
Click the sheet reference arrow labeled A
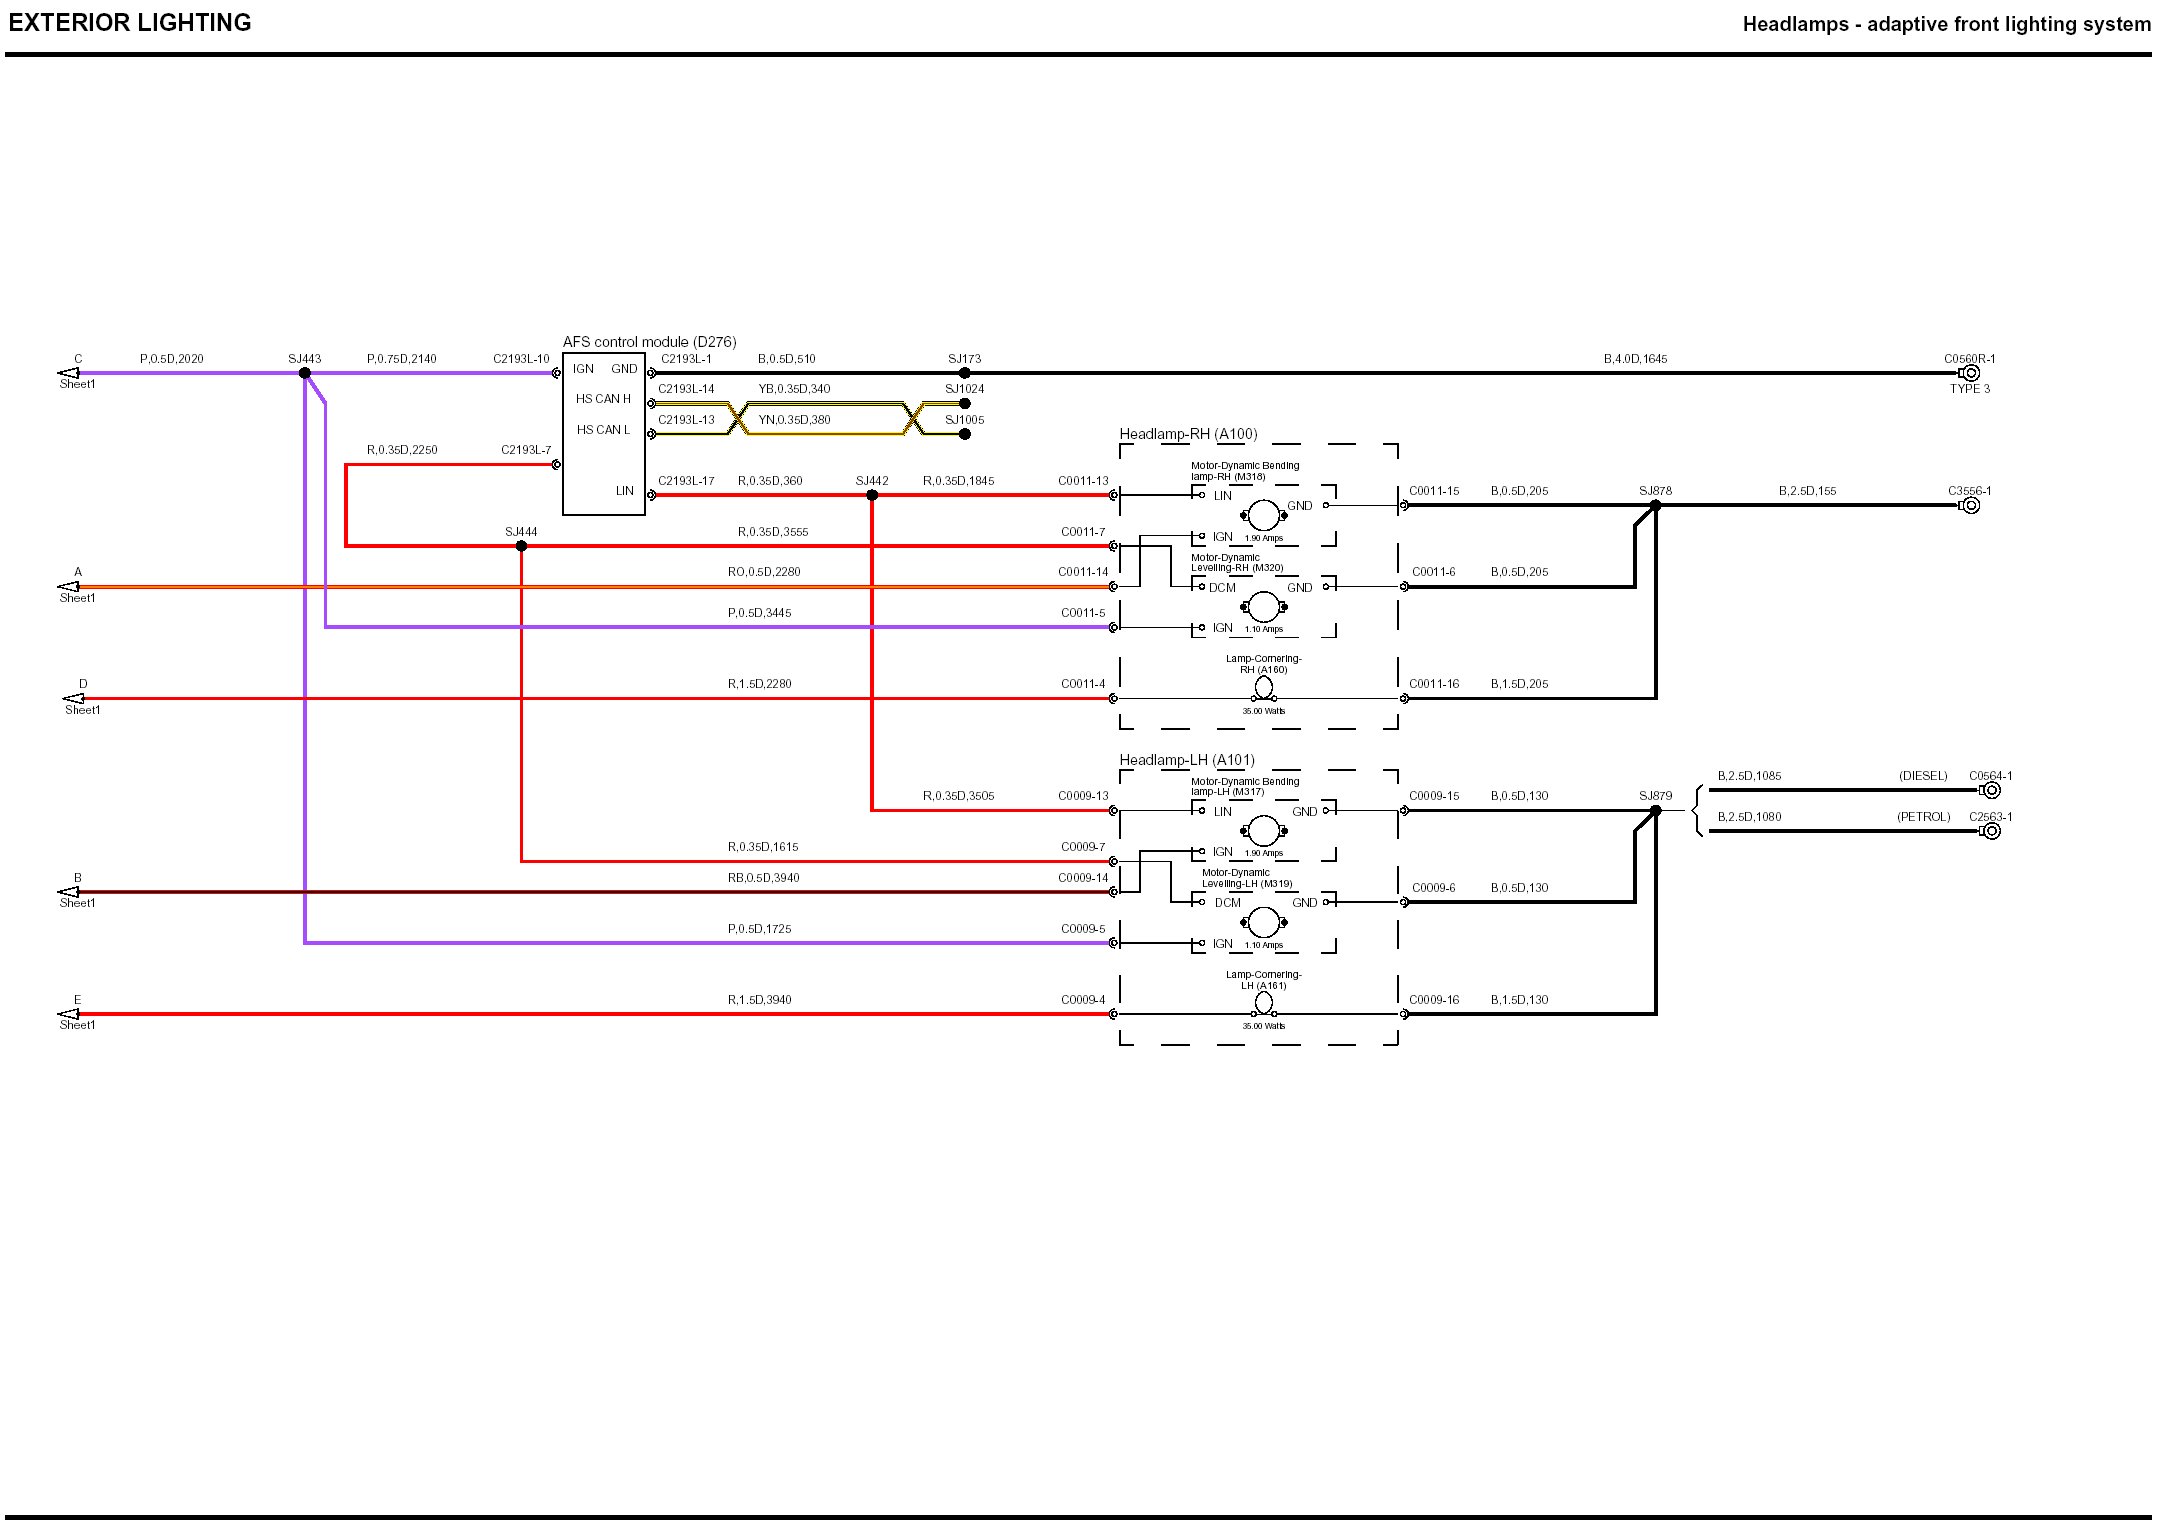click(69, 587)
